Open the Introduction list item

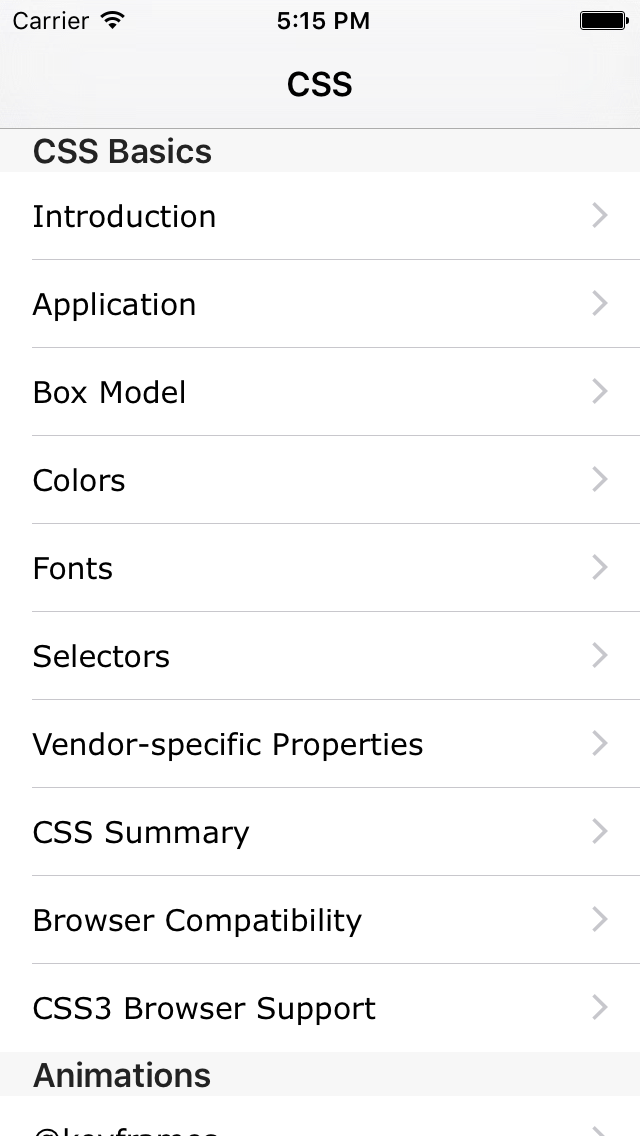[x=320, y=215]
